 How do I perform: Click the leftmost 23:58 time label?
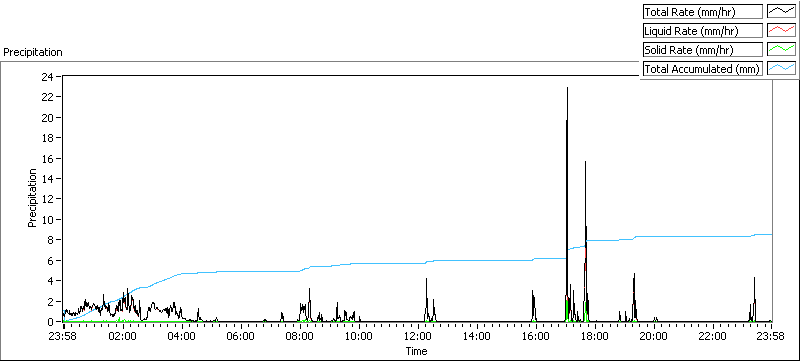(62, 336)
